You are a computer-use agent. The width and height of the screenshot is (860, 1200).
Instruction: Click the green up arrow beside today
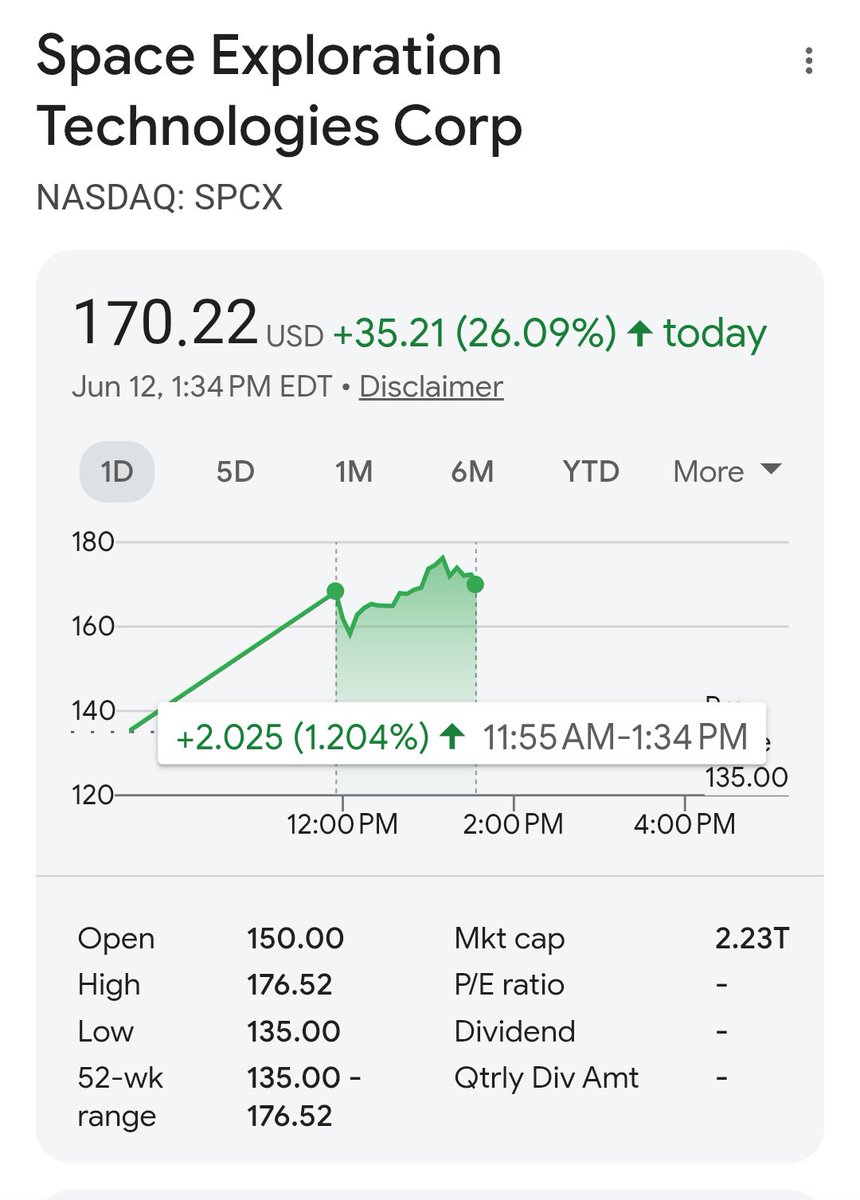click(640, 334)
